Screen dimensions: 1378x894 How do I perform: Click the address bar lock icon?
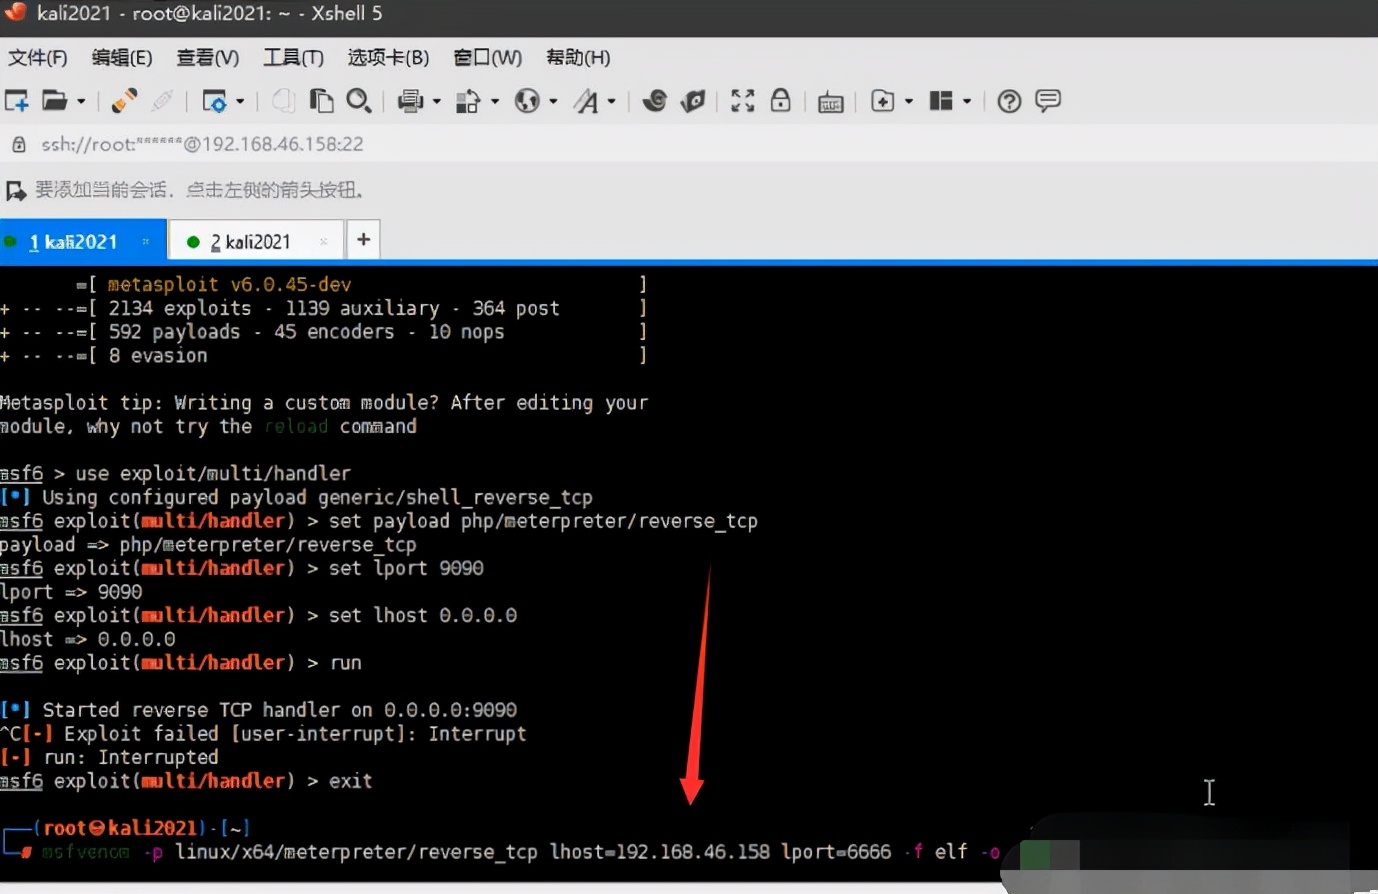click(x=18, y=144)
